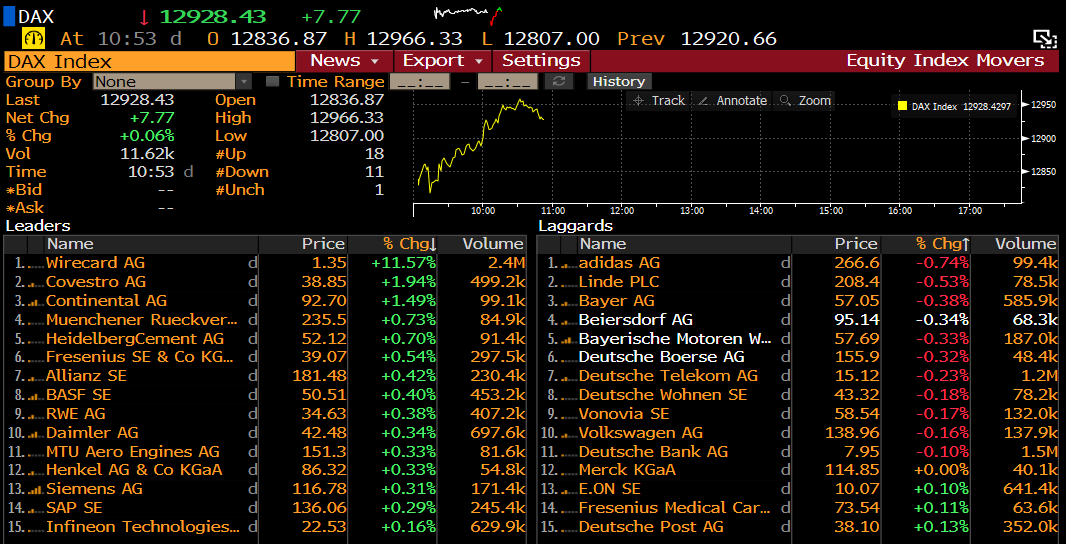Select the #Up value 18

pyautogui.click(x=374, y=154)
